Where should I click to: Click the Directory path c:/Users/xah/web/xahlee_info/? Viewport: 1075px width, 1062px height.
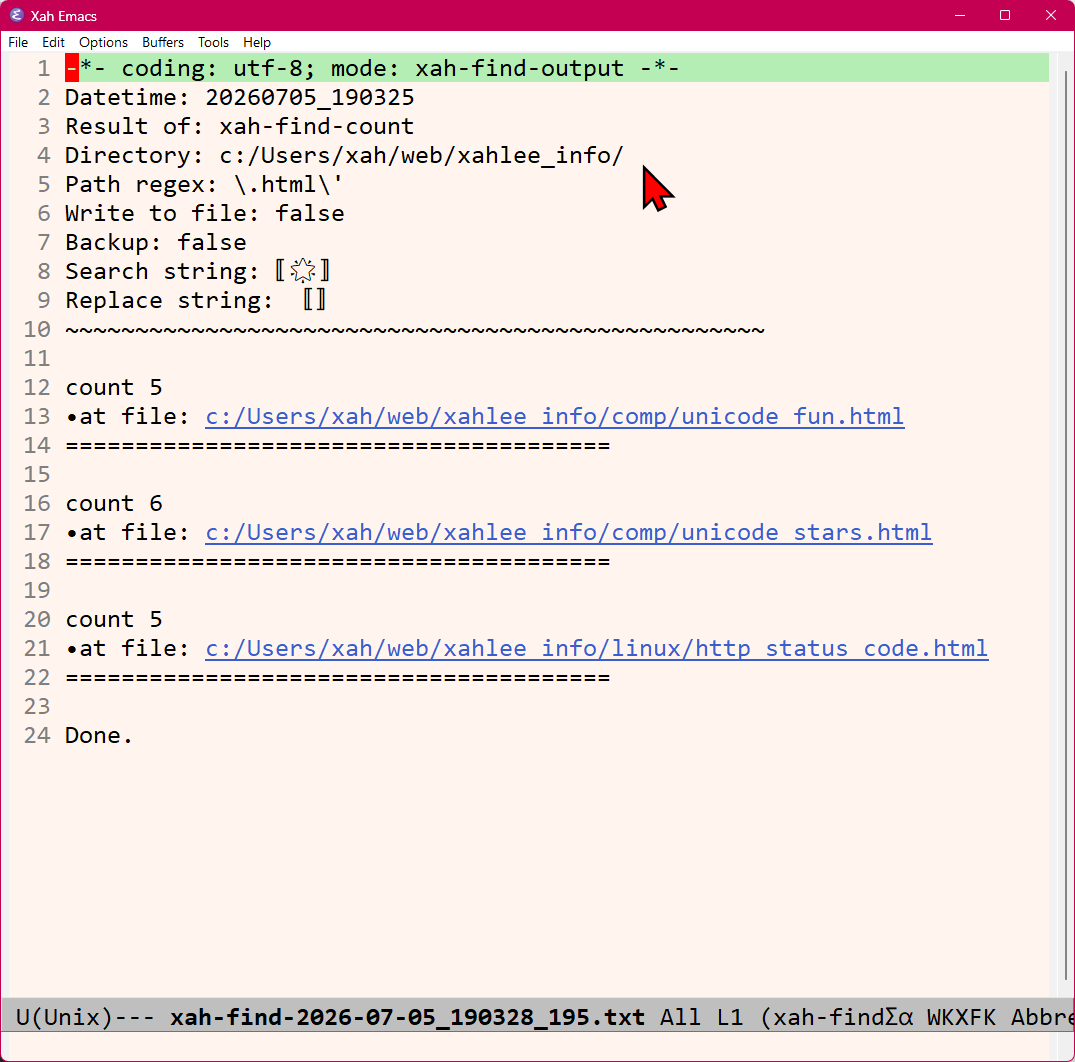pyautogui.click(x=421, y=156)
